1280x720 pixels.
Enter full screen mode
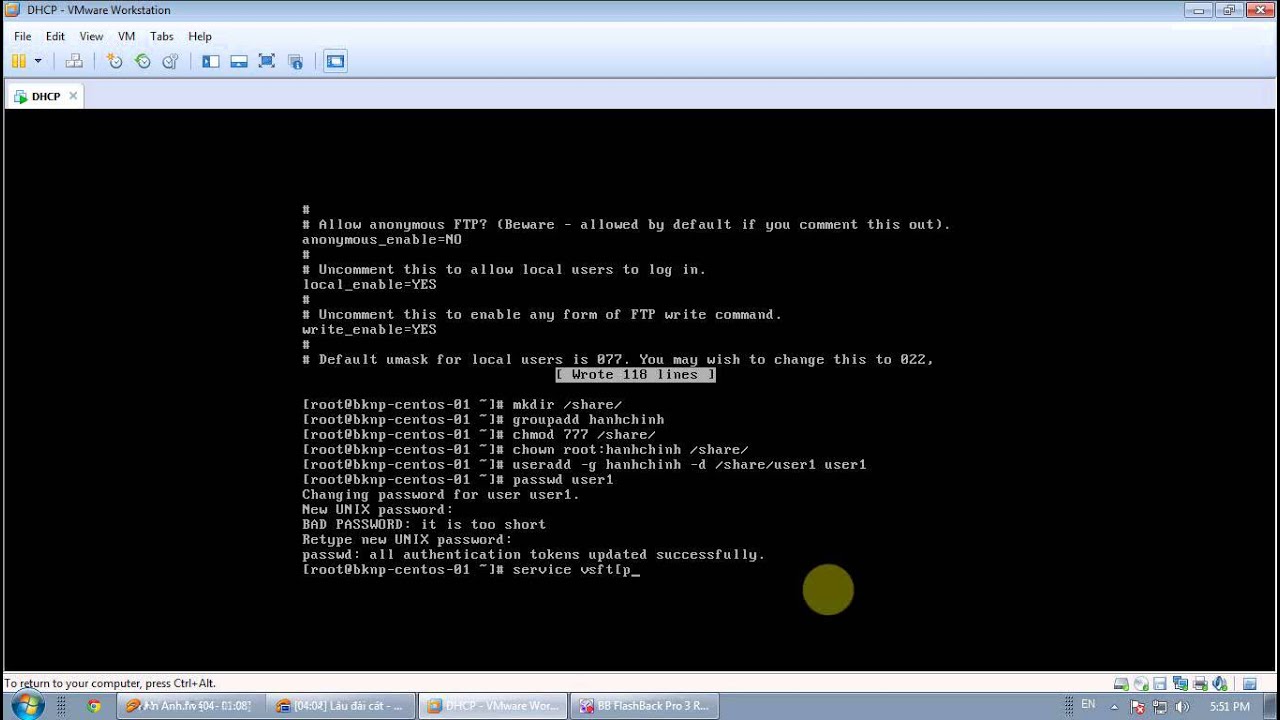click(267, 61)
